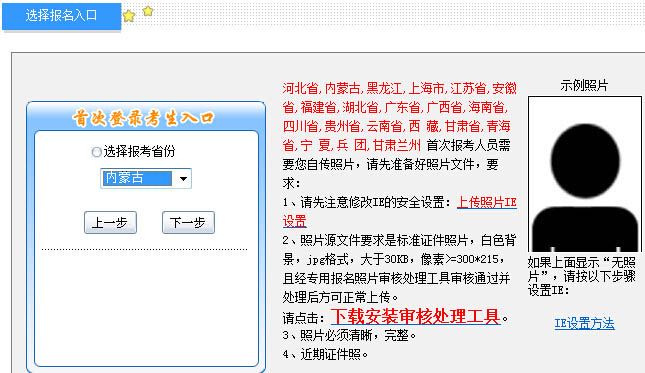
Task: Click the 照片必须清晰，完整 requirement line
Action: pyautogui.click(x=349, y=336)
